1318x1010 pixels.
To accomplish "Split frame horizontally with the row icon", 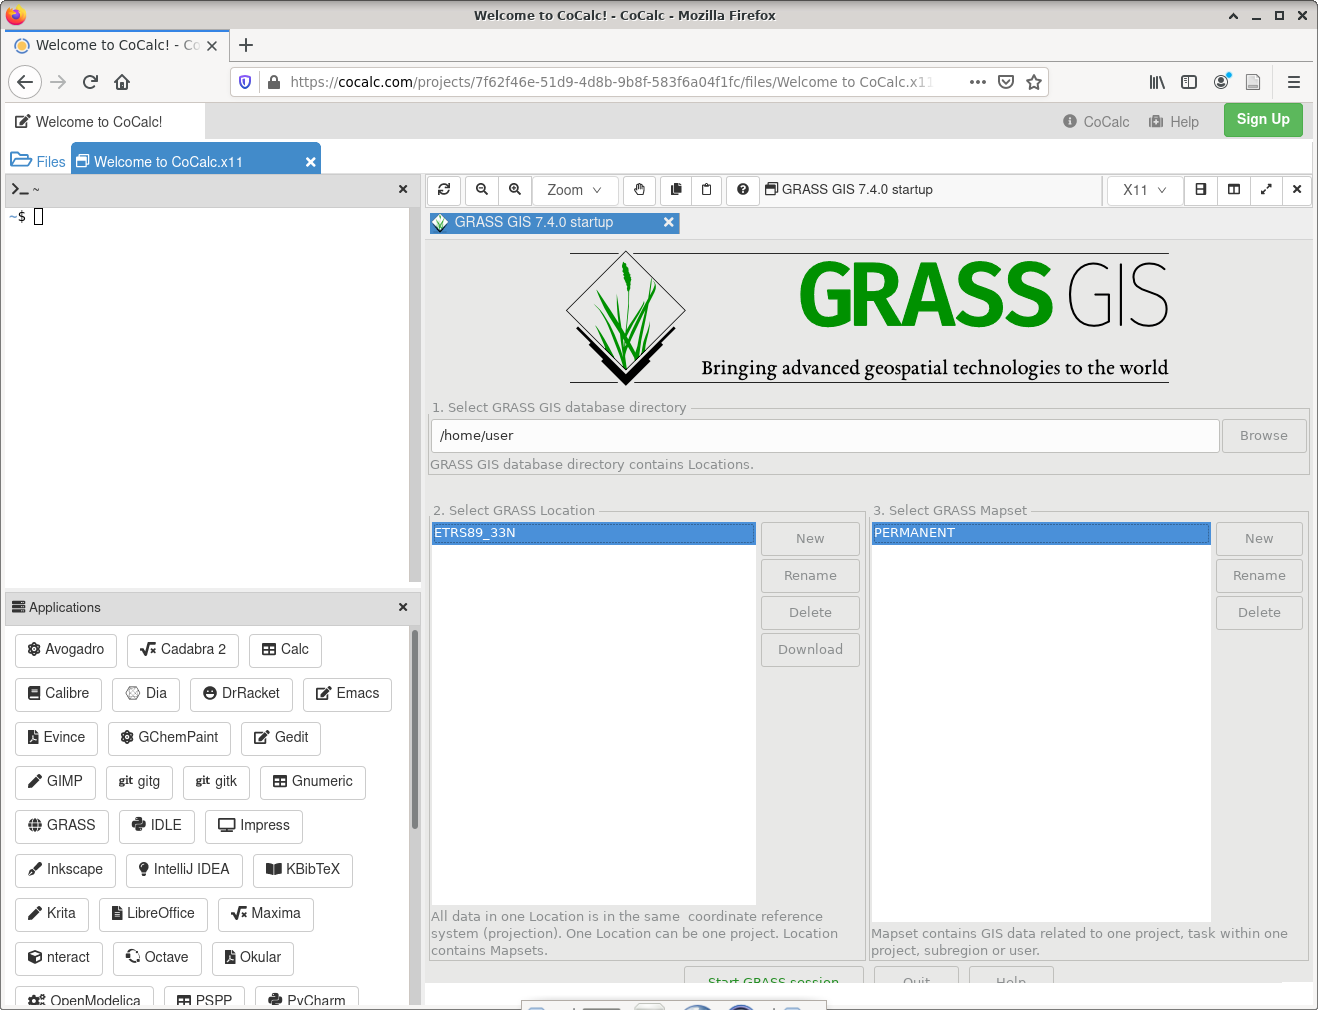I will coord(1201,190).
